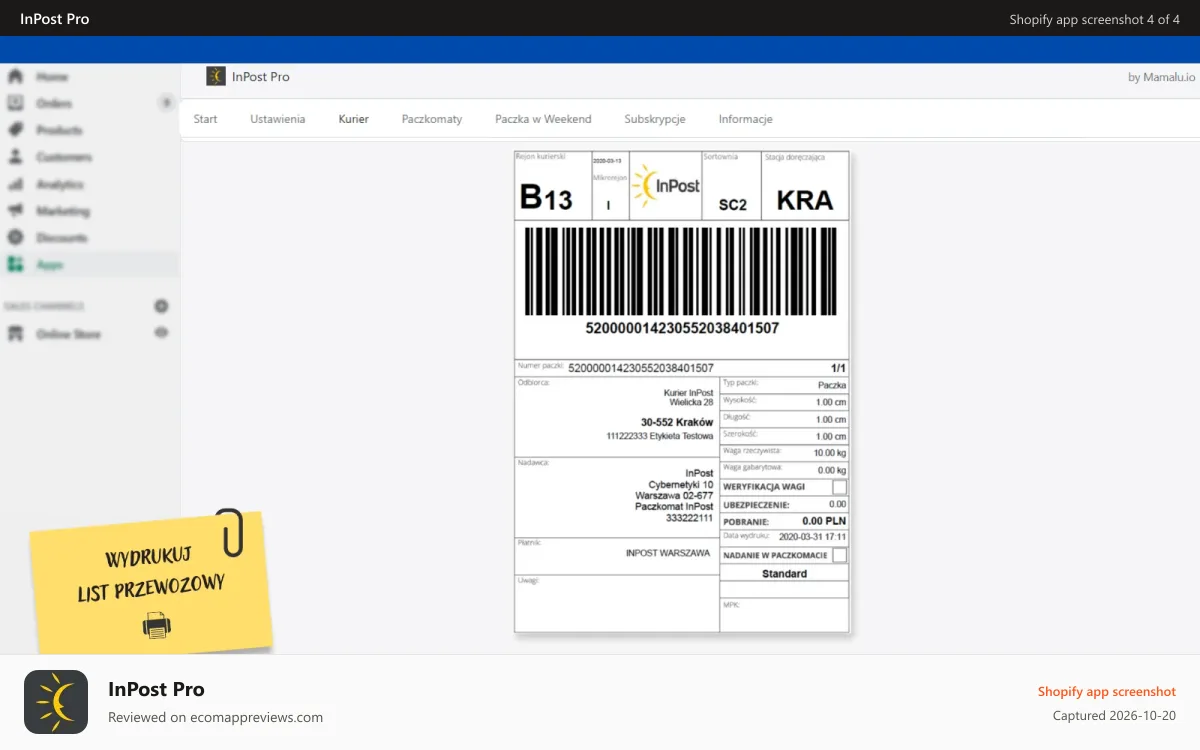Open the Orders sidebar icon
Viewport: 1200px width, 750px height.
tap(15, 103)
